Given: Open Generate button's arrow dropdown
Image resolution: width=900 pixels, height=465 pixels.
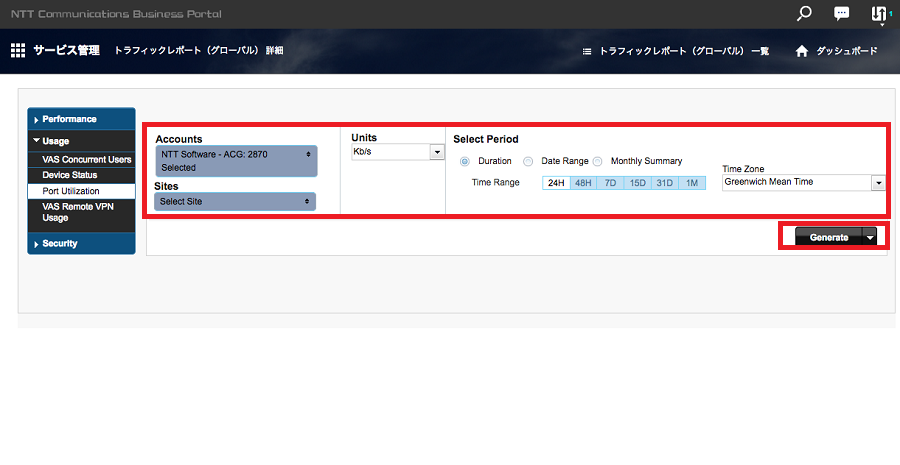Looking at the screenshot, I should (870, 237).
